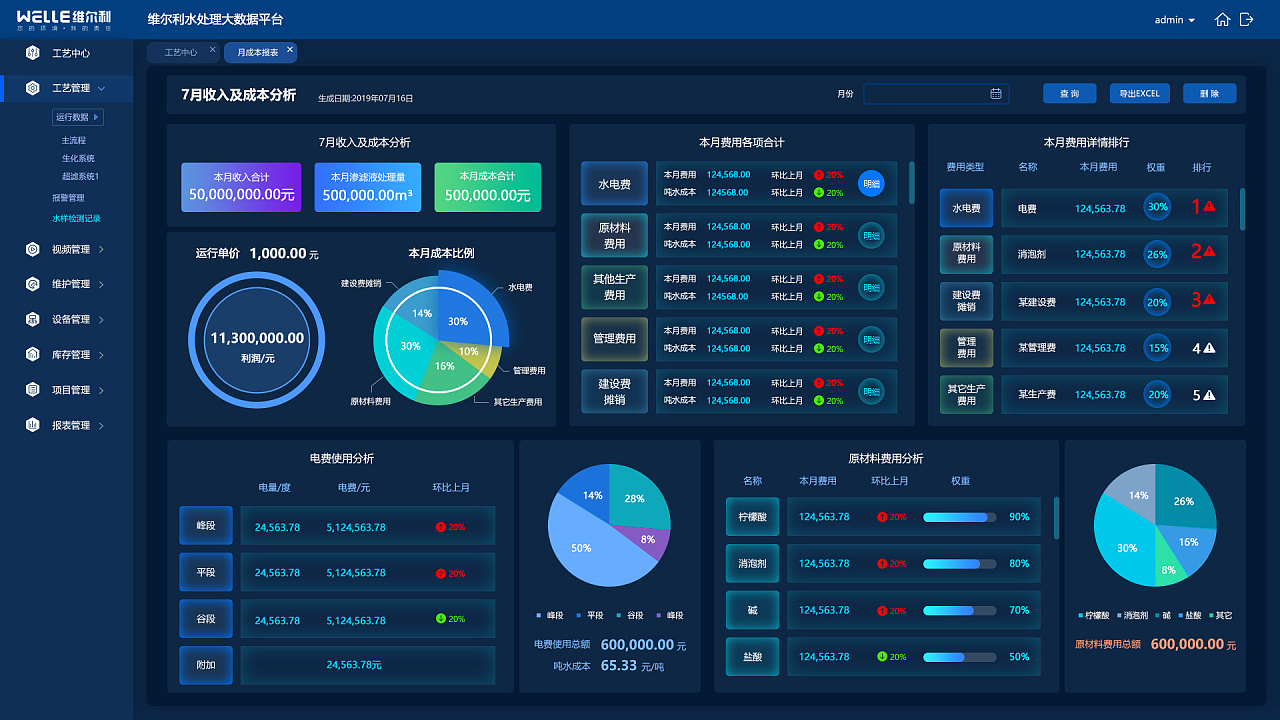Click the 平段 button in 电费使用分析
The height and width of the screenshot is (720, 1280).
tap(206, 572)
